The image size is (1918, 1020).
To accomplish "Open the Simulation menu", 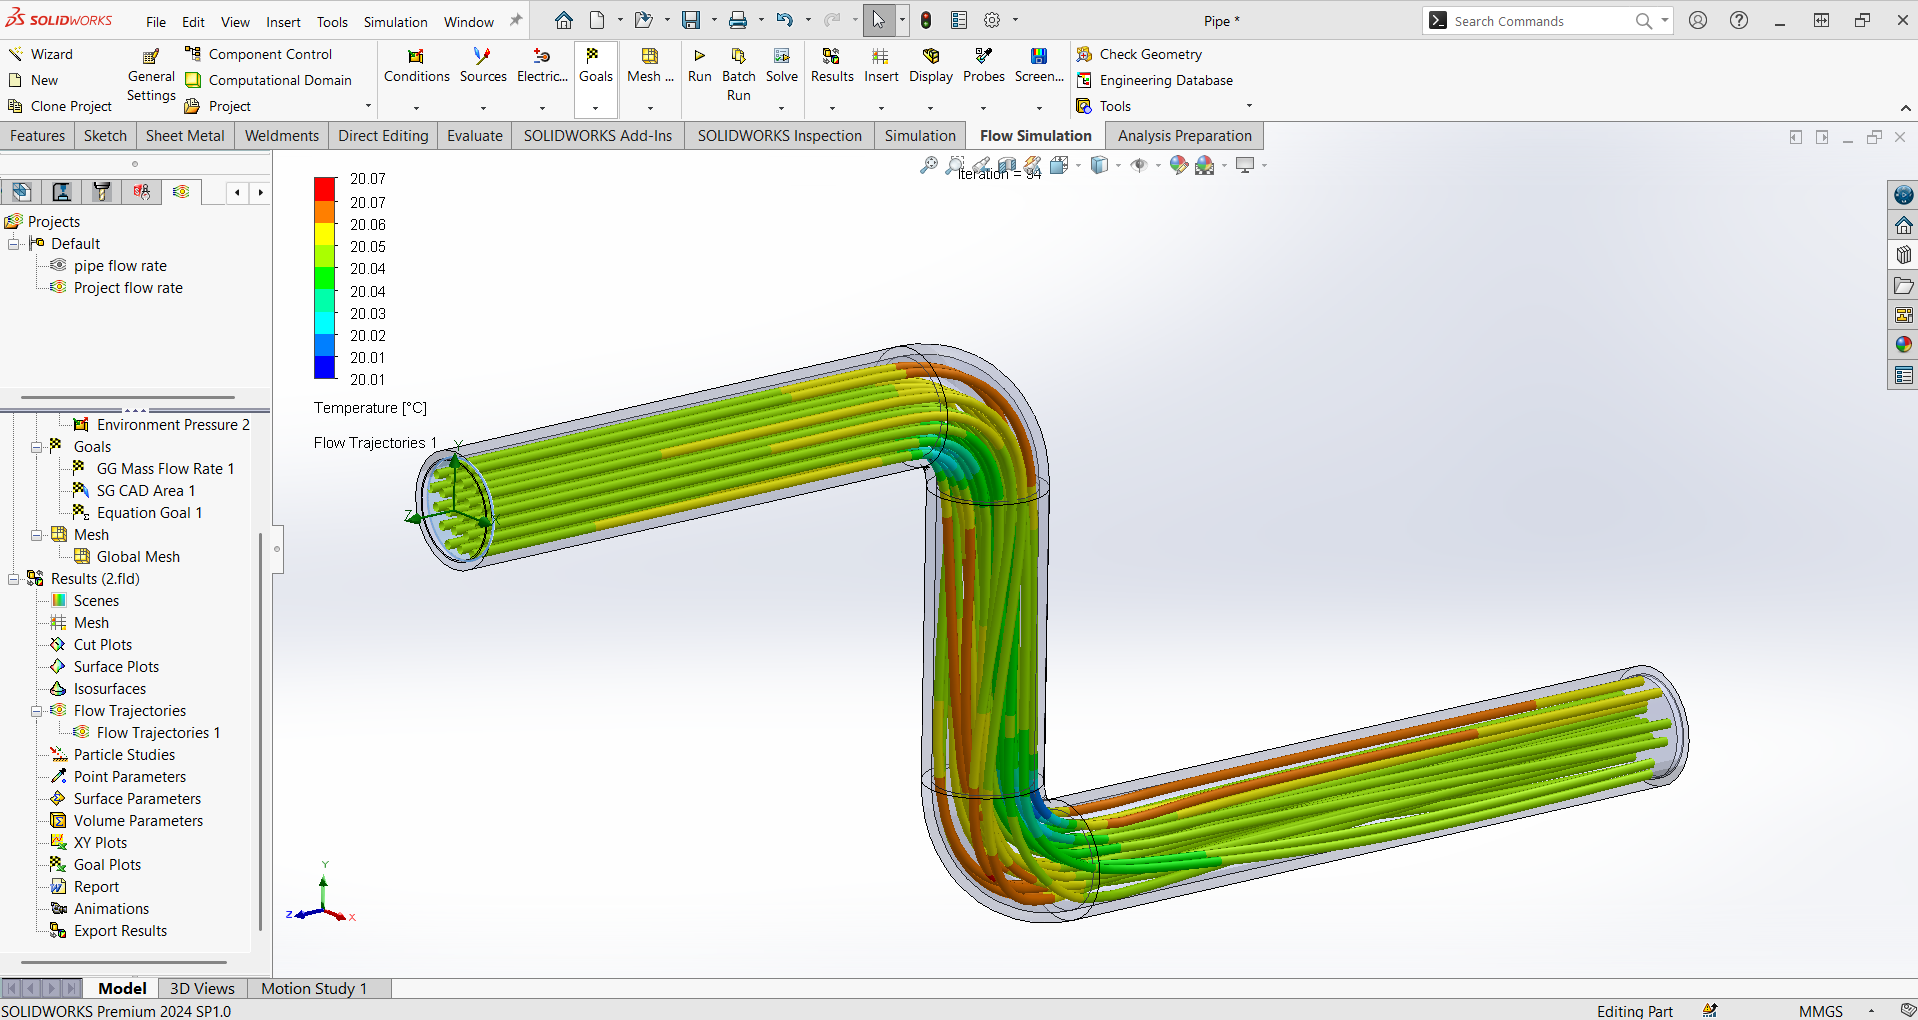I will pos(395,22).
